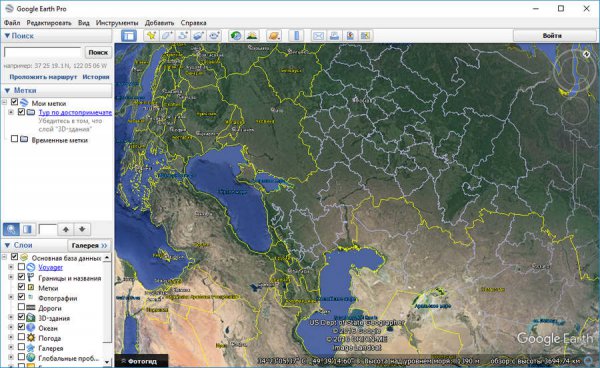View in Google Maps icon
Viewport: 600px width, 368px height.
[x=365, y=36]
